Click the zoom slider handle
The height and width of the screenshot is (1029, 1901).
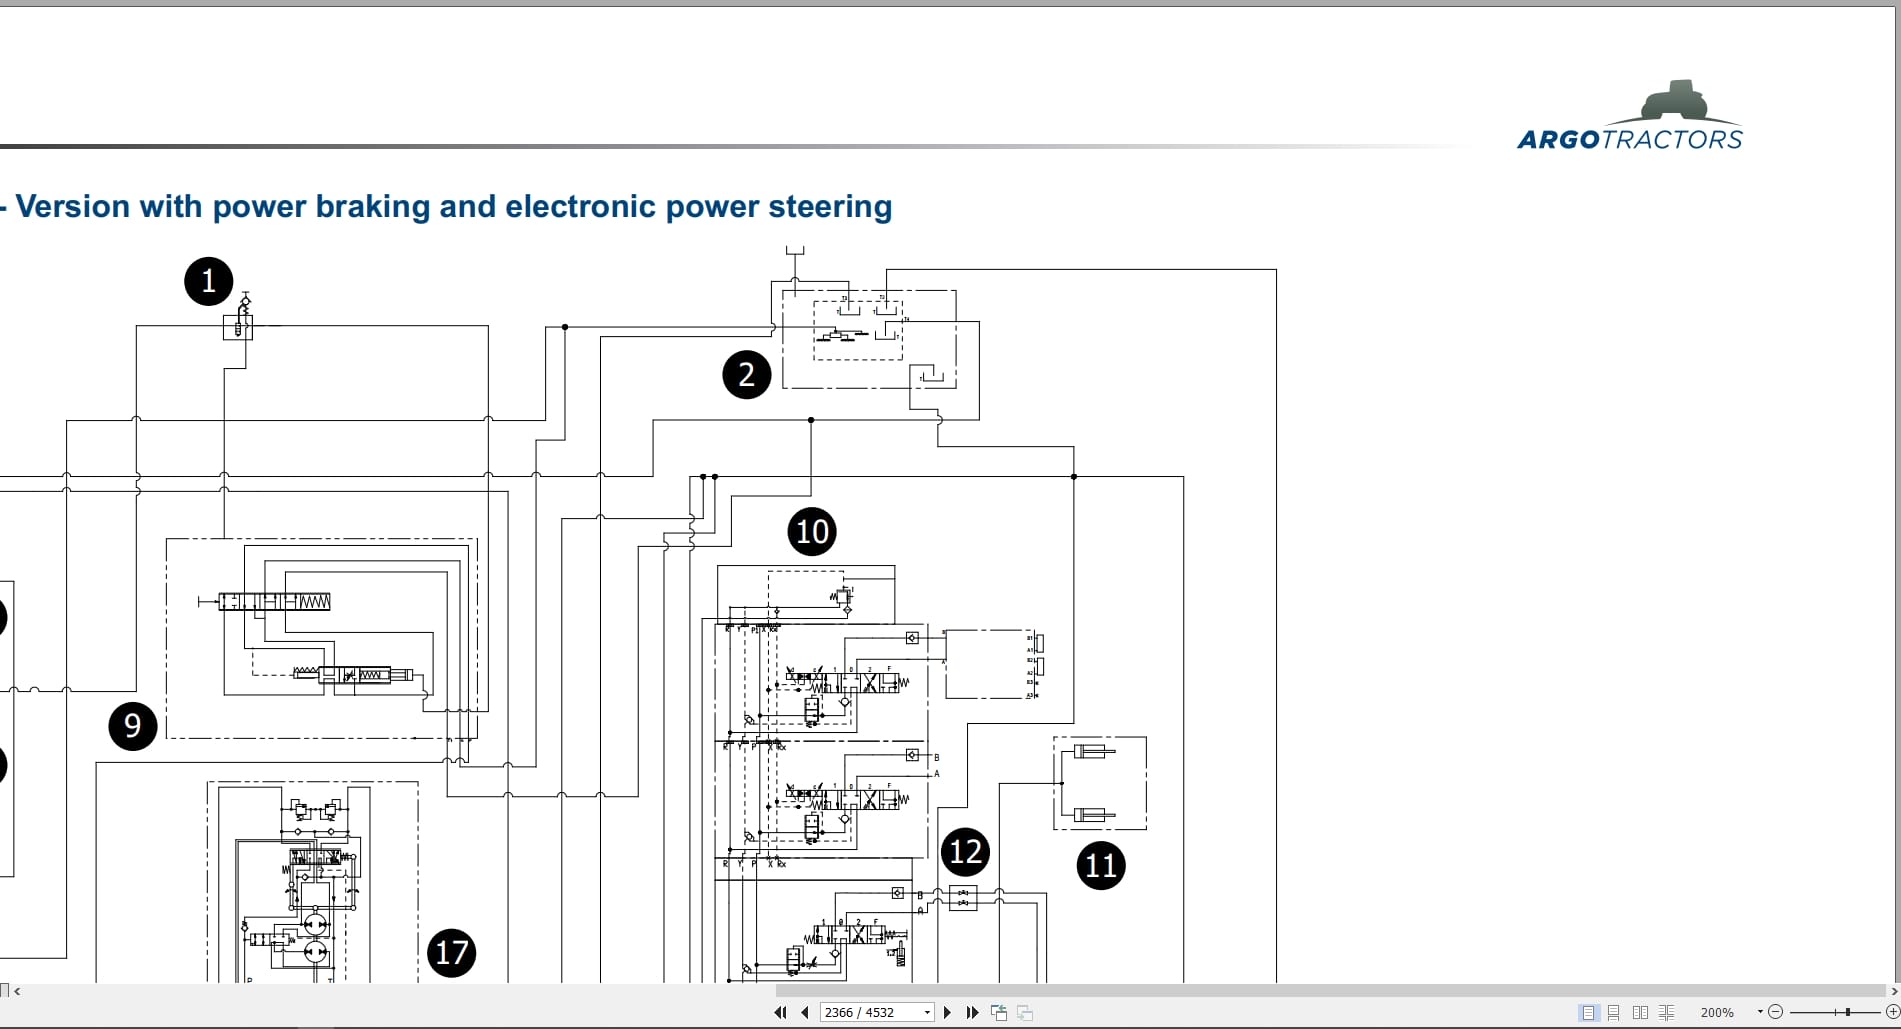(x=1848, y=1012)
